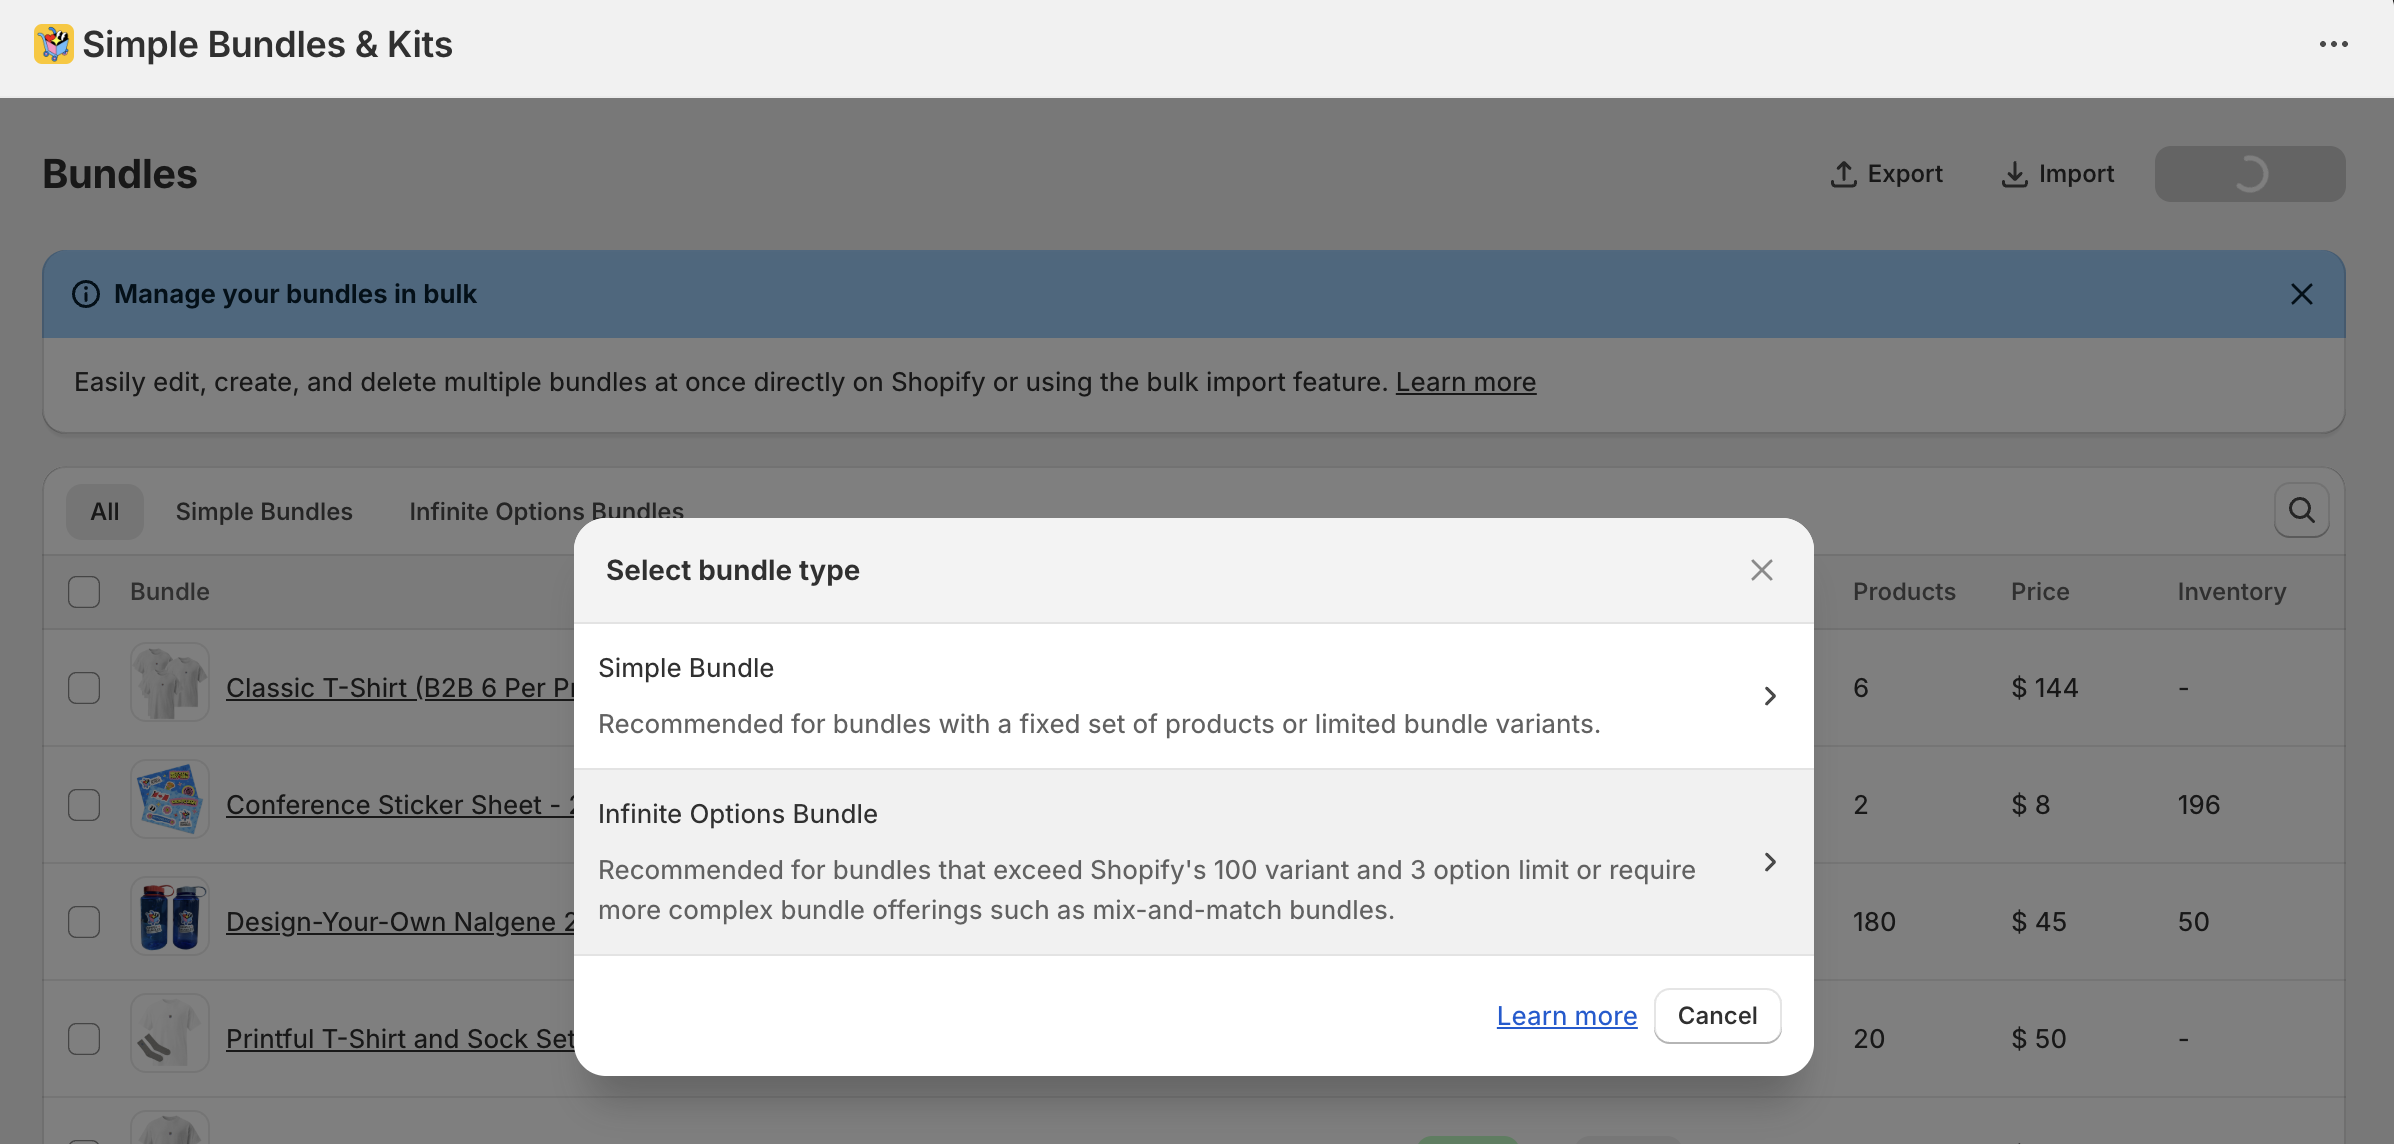Viewport: 2394px width, 1144px height.
Task: Click the $ 144 price cell
Action: pyautogui.click(x=2045, y=688)
